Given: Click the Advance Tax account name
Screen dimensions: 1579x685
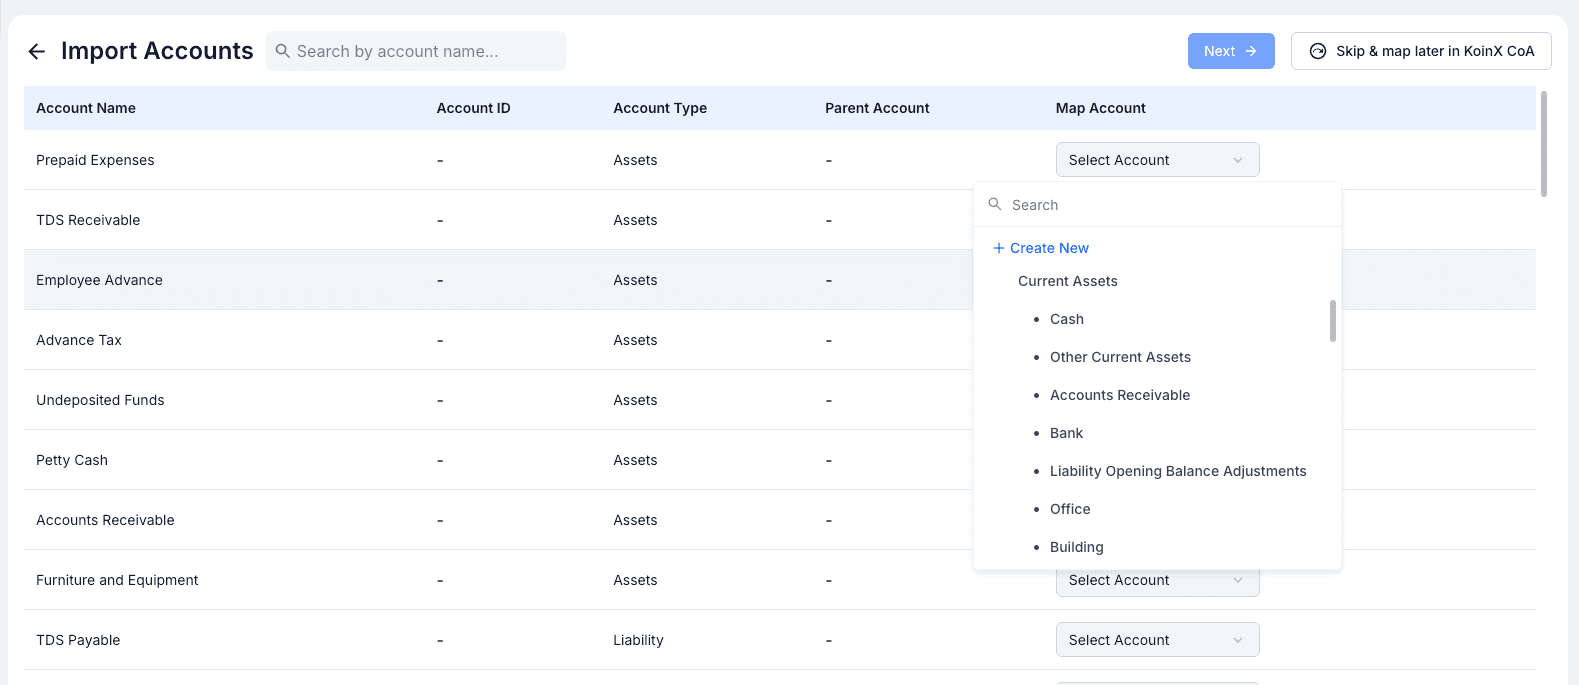Looking at the screenshot, I should tap(79, 340).
